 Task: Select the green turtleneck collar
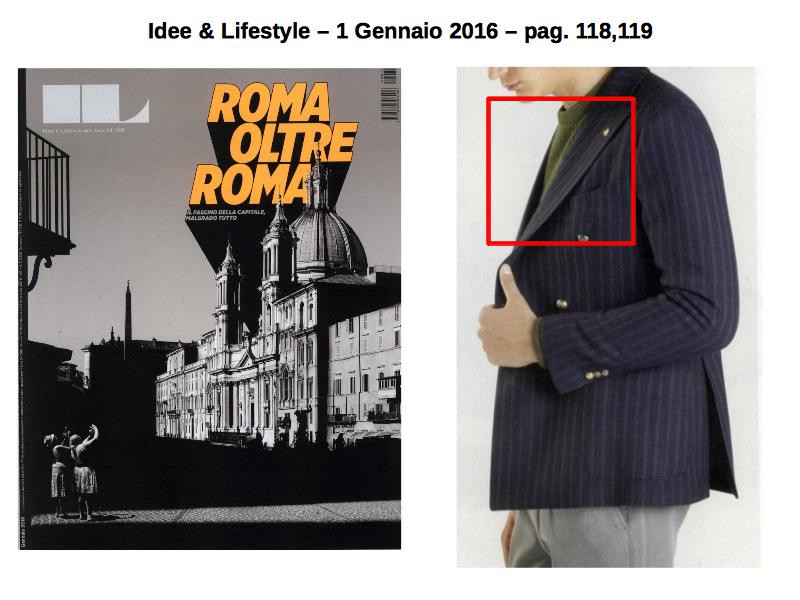point(569,118)
